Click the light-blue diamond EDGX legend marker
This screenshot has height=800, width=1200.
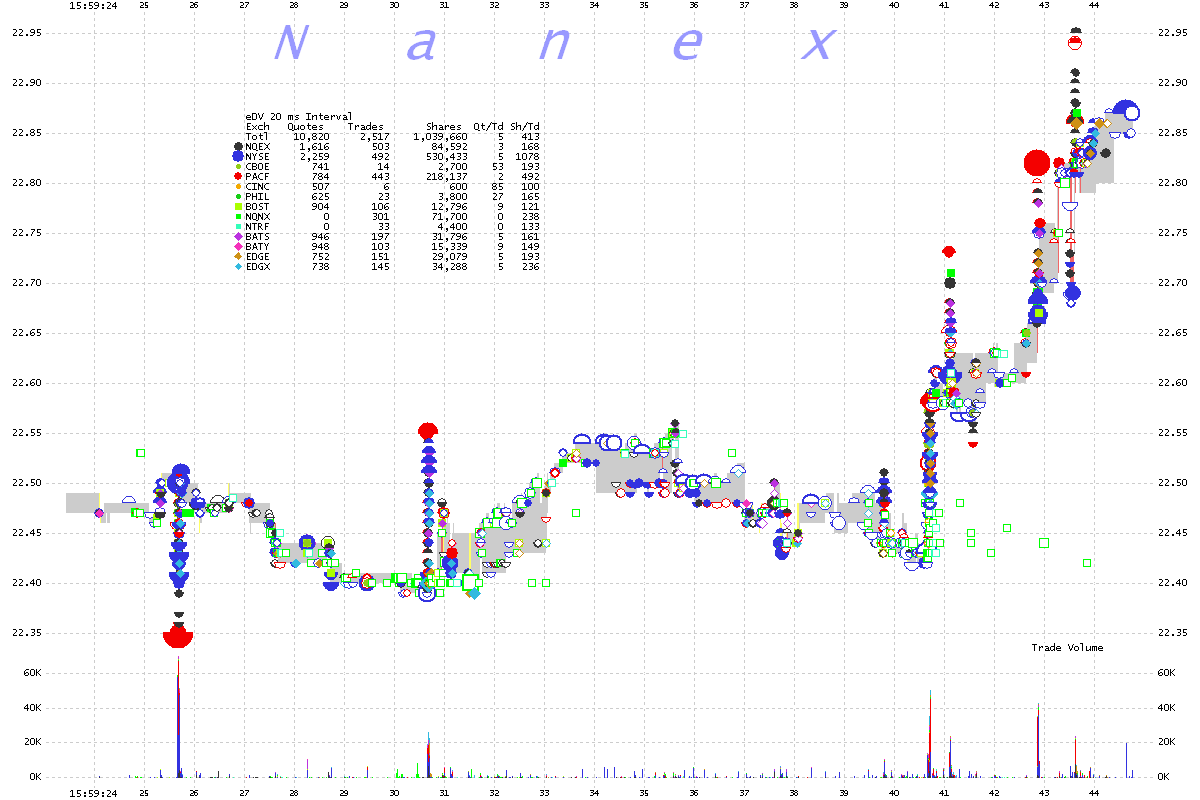coord(238,267)
